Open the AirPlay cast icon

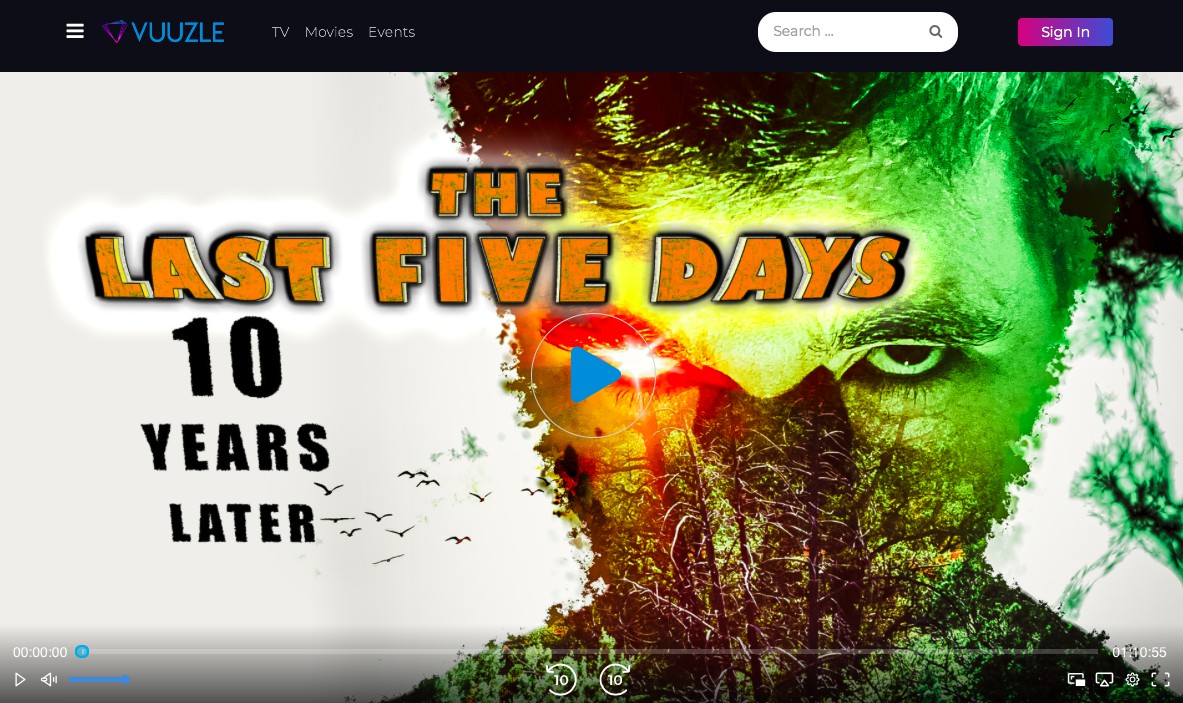tap(1105, 680)
